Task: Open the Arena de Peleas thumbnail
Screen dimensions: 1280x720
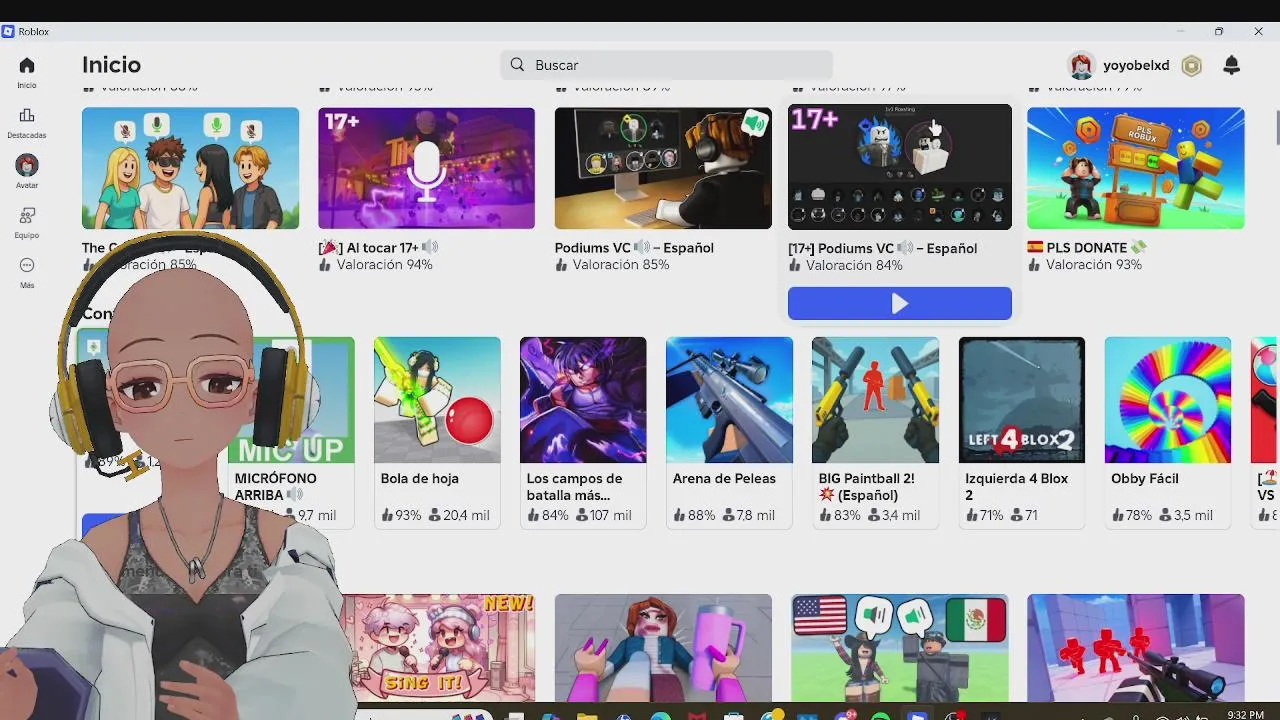Action: [729, 400]
